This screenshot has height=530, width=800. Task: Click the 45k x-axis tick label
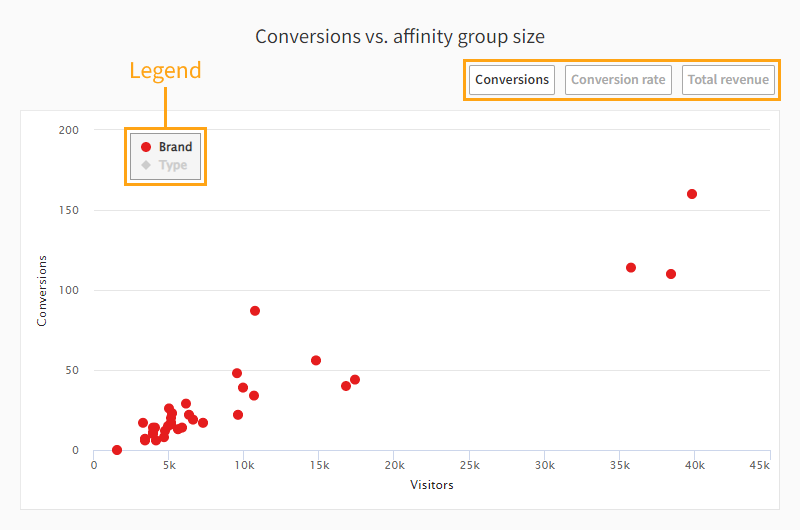coord(758,465)
